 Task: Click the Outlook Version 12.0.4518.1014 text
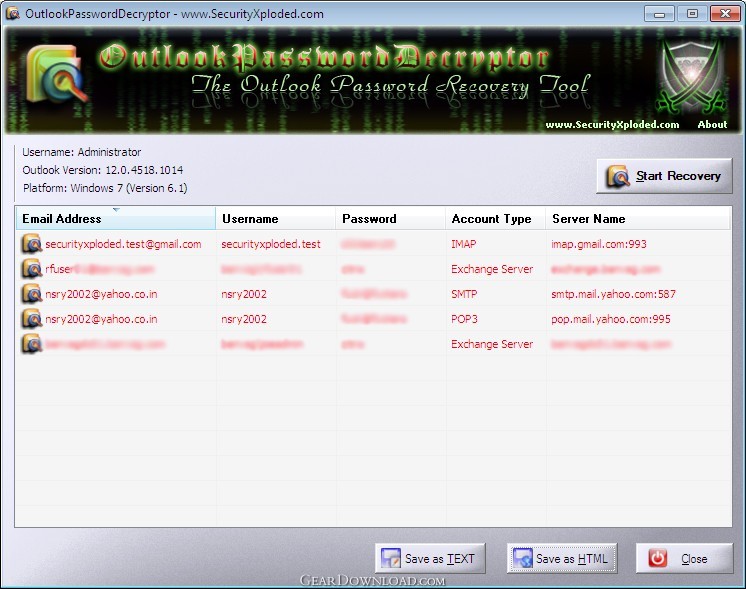point(103,170)
